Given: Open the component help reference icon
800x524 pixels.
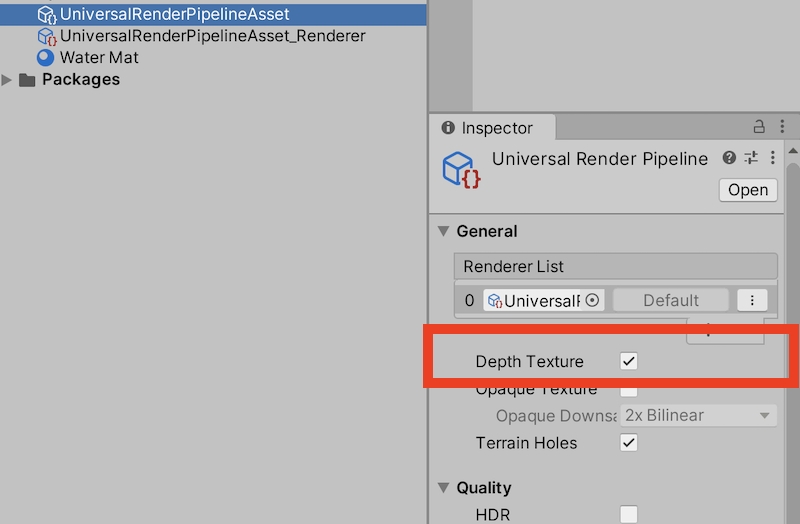Looking at the screenshot, I should coord(729,158).
